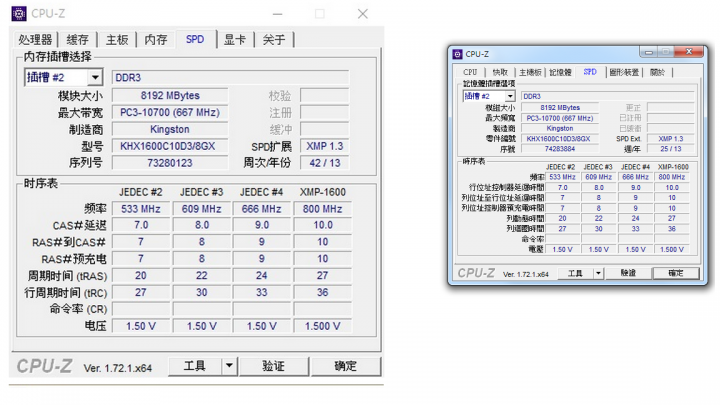This screenshot has width=720, height=405.
Task: Open the 關於 tab in the right window
Action: 658,72
